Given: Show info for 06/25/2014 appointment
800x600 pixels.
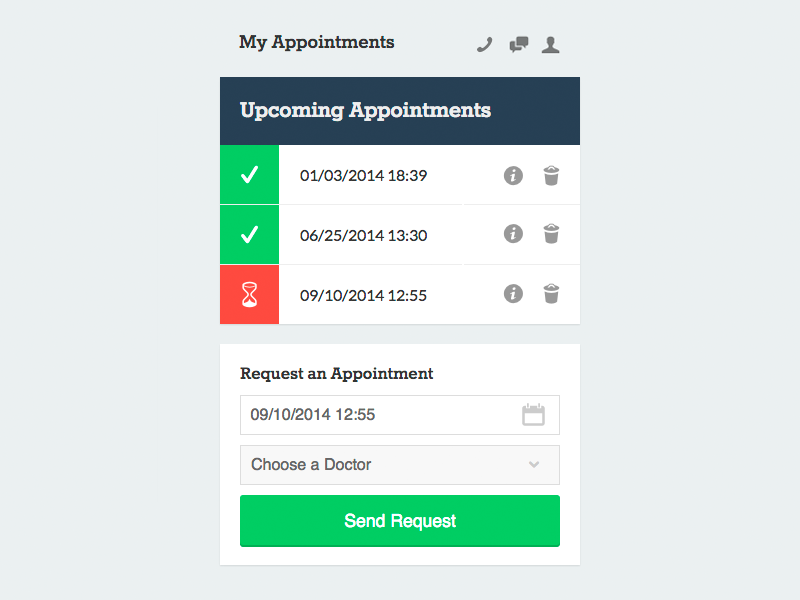Looking at the screenshot, I should point(513,234).
